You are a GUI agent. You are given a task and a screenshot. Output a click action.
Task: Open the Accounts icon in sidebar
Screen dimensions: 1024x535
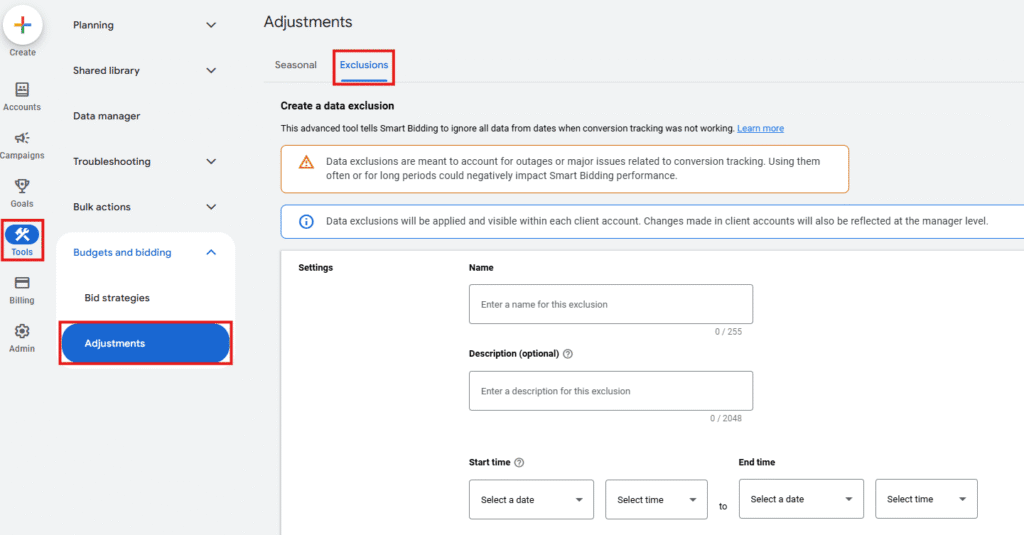22,90
